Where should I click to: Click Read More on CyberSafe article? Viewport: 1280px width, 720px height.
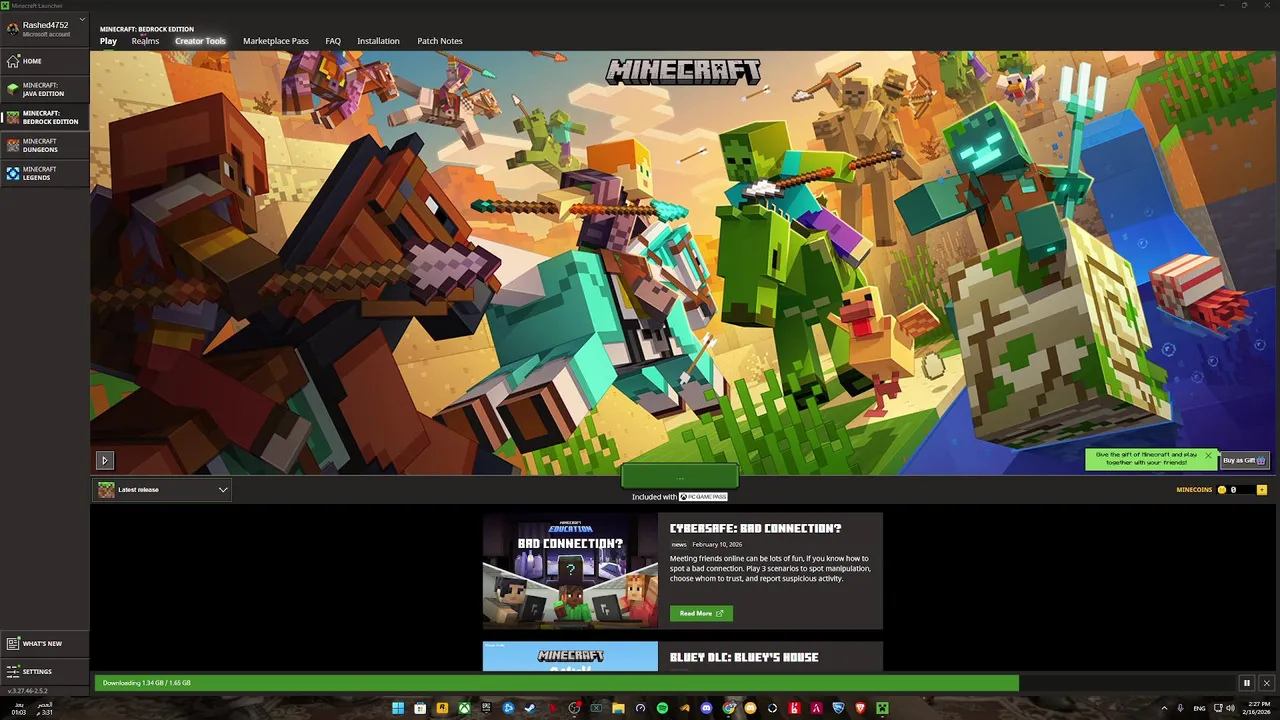tap(701, 613)
